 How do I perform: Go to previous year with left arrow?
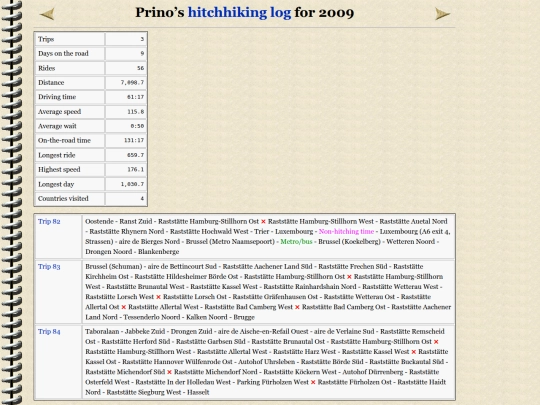47,14
